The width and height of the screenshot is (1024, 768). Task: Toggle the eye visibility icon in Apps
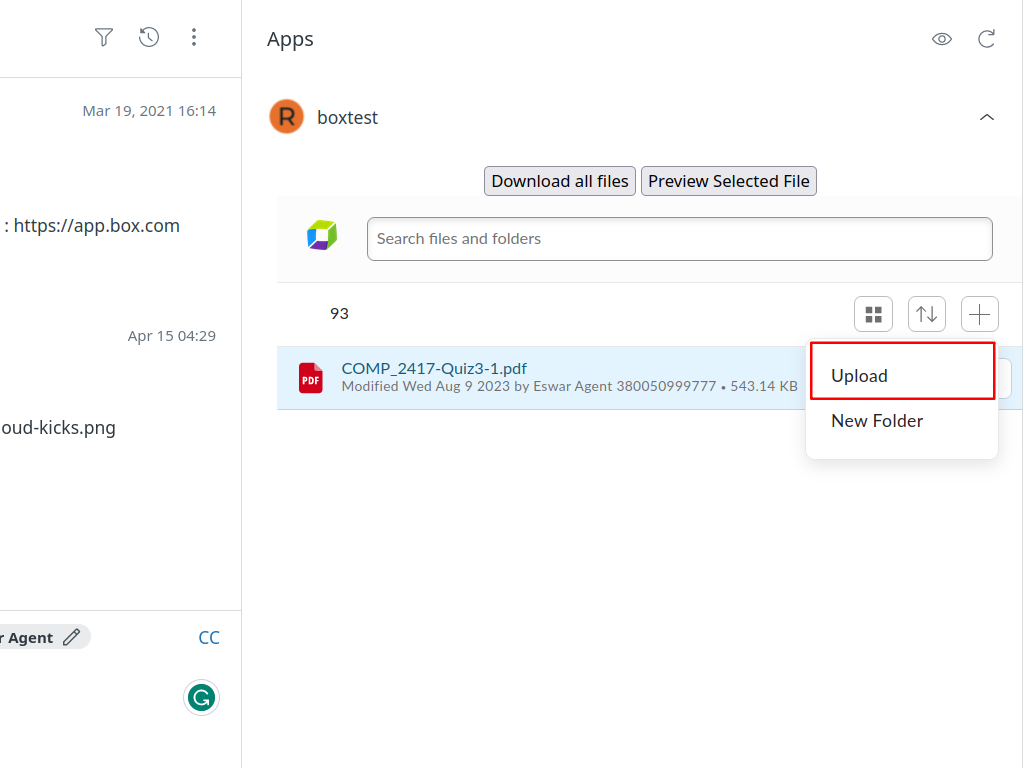[941, 39]
